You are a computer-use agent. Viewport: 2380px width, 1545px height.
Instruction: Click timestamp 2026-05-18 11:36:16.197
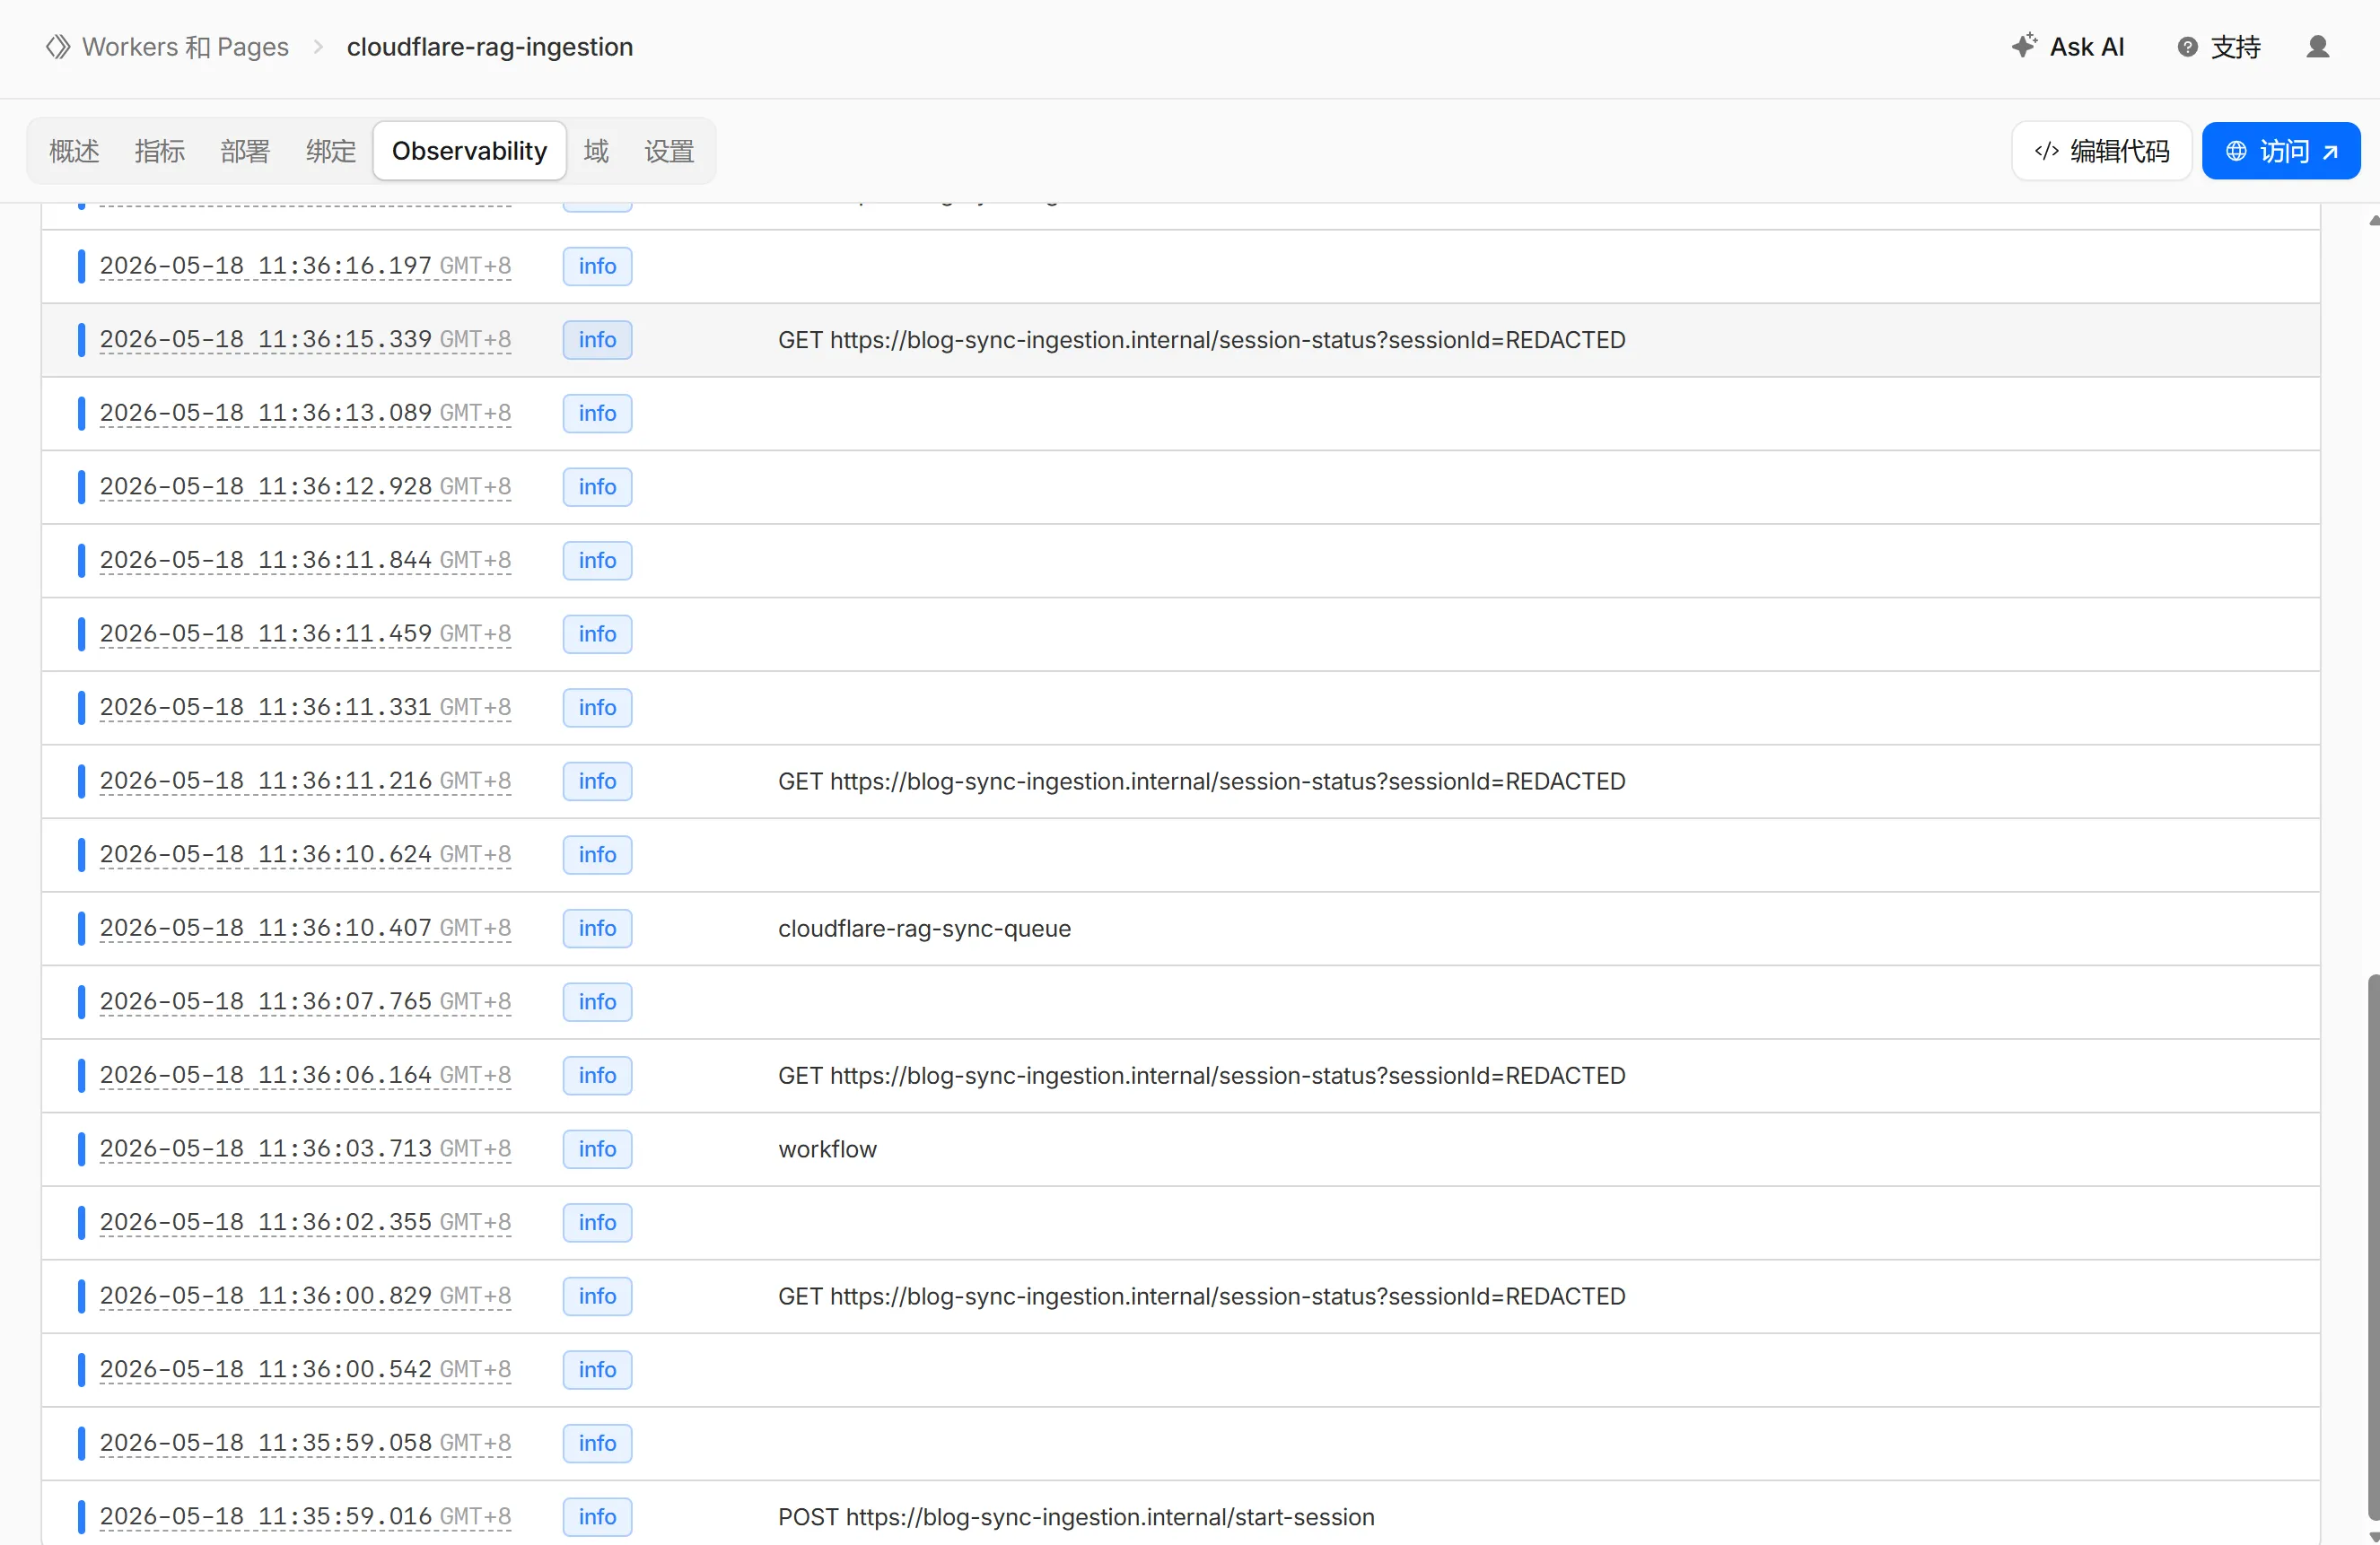coord(305,266)
